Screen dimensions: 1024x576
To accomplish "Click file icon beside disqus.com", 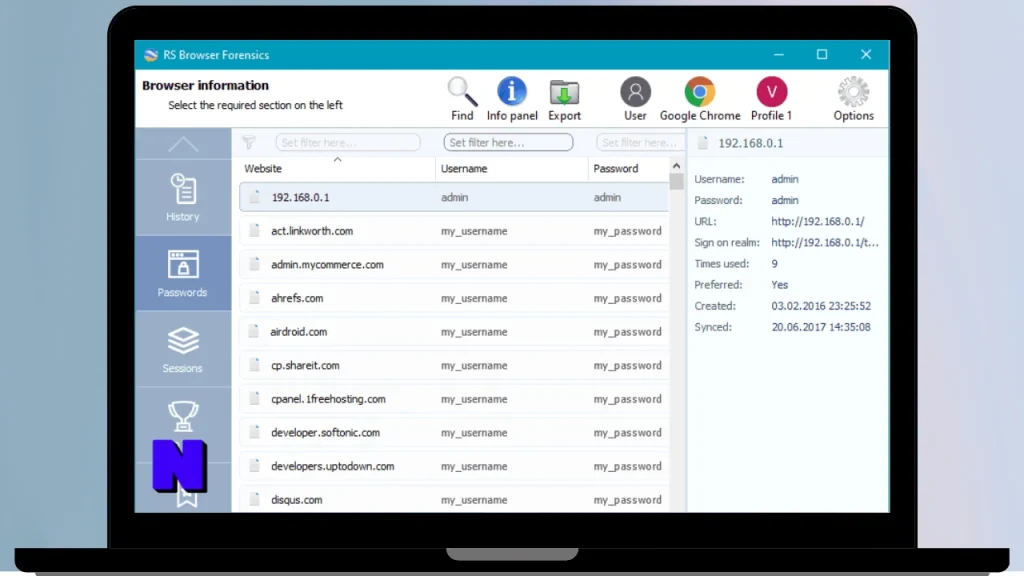I will pyautogui.click(x=254, y=499).
